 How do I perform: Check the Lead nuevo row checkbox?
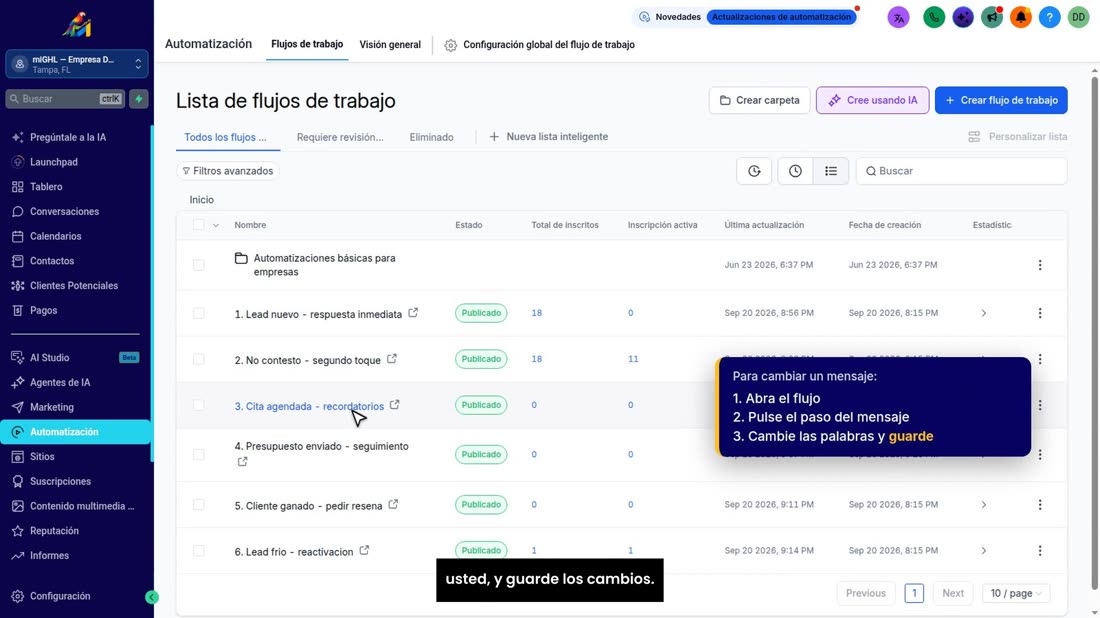(199, 313)
